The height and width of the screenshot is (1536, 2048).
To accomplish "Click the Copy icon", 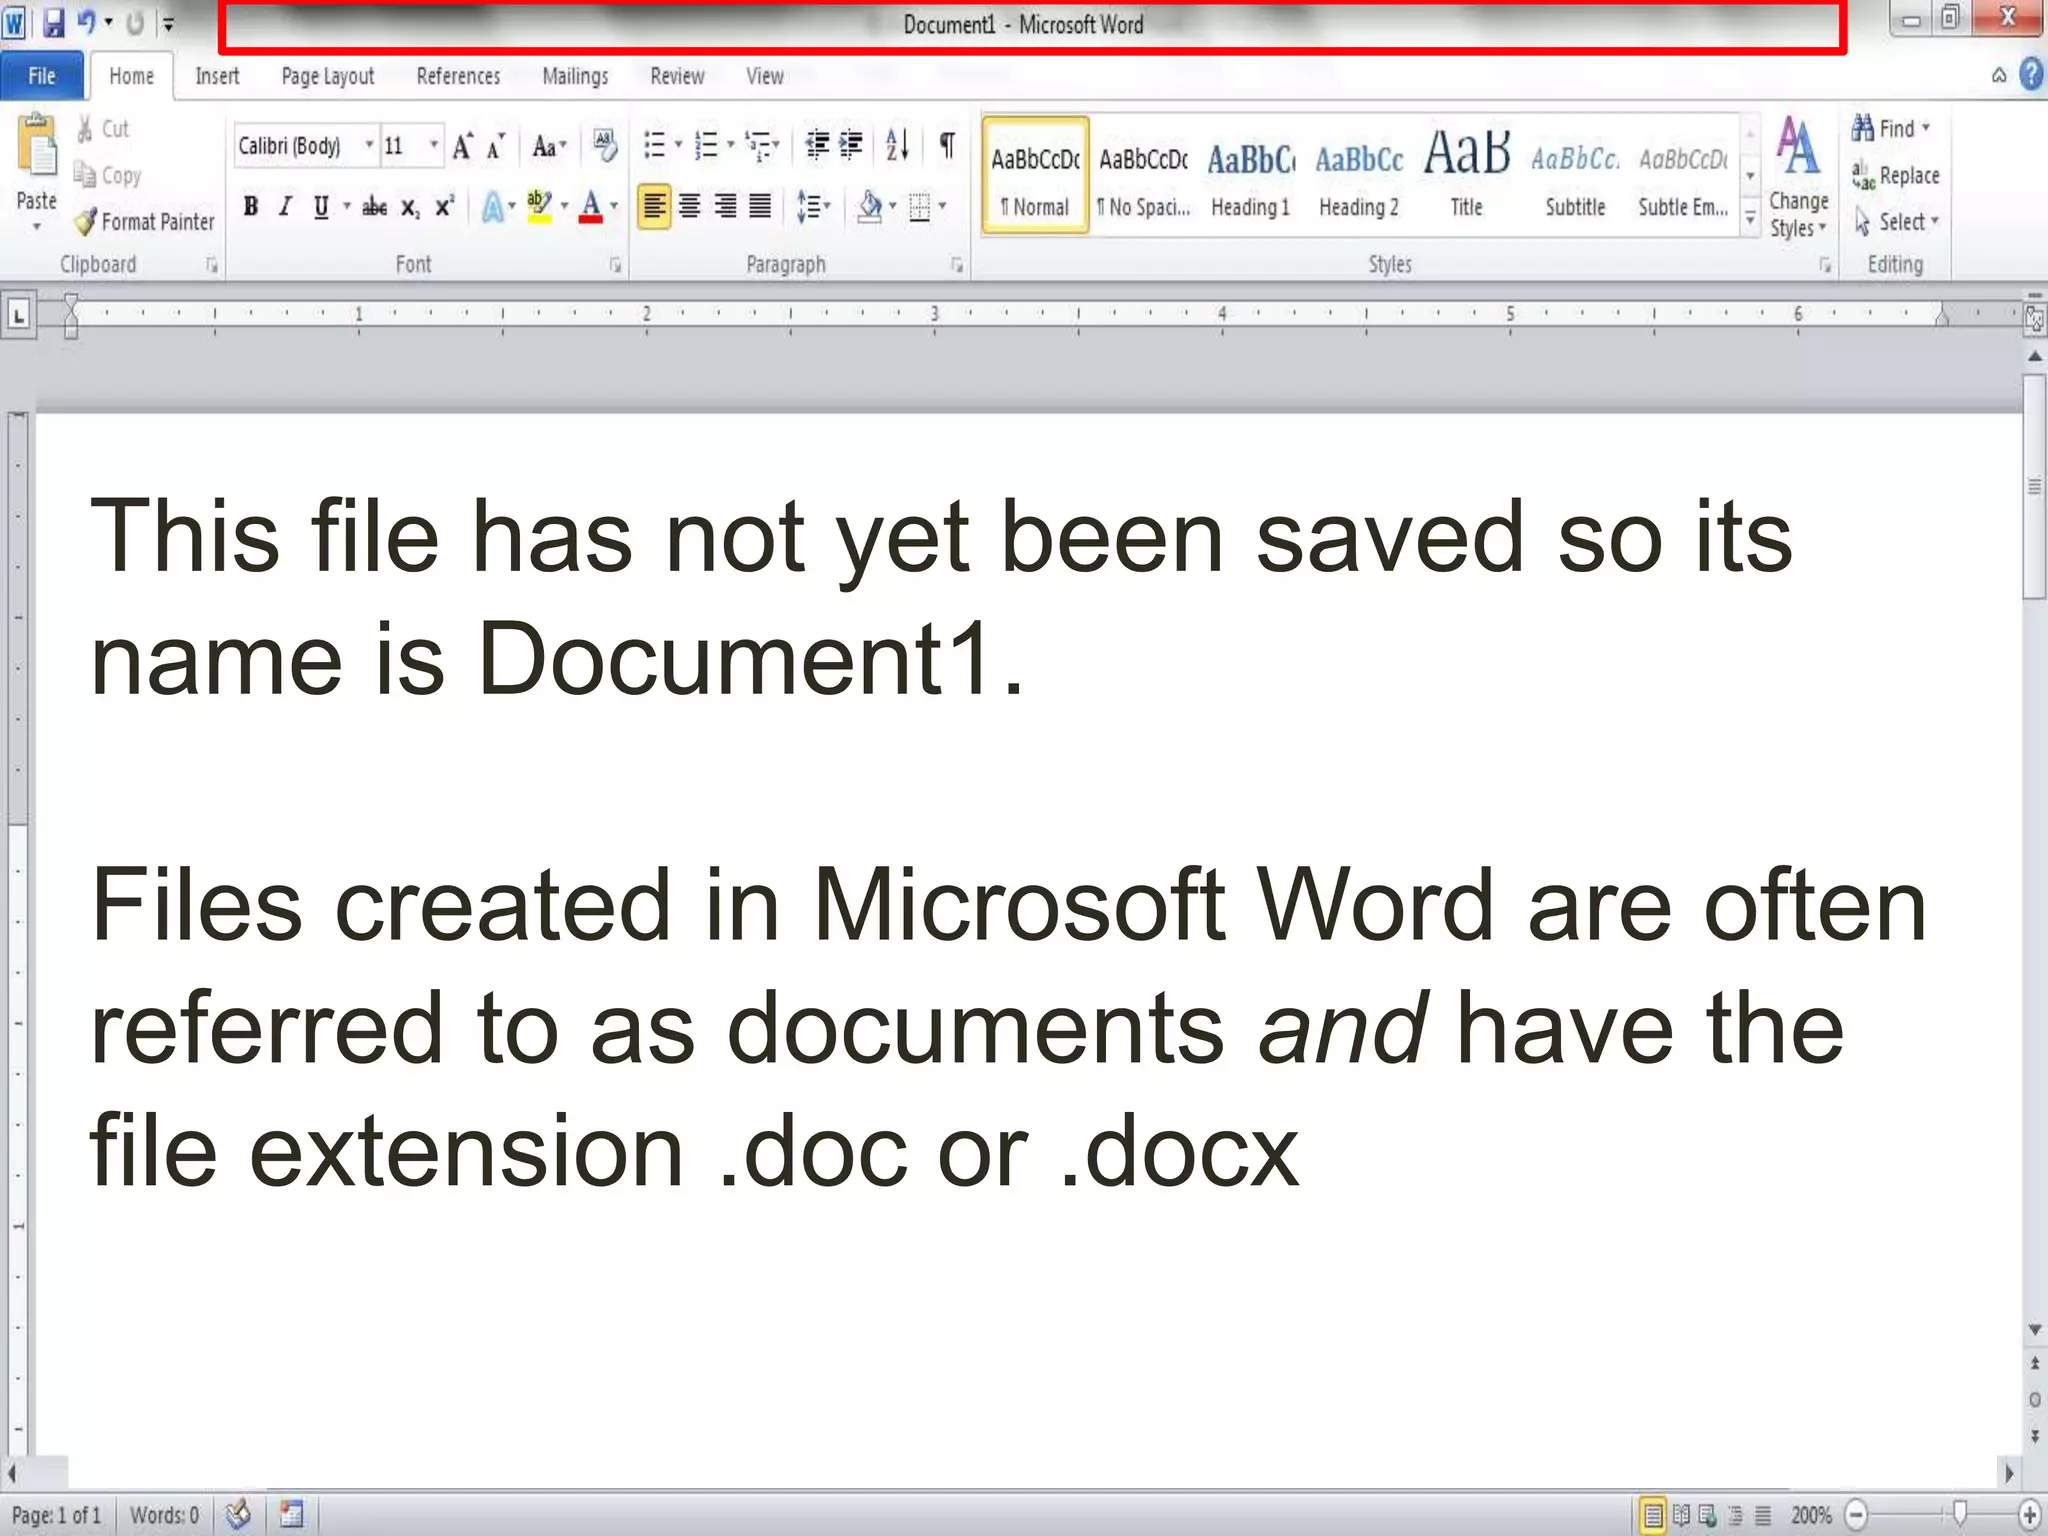I will [x=85, y=175].
